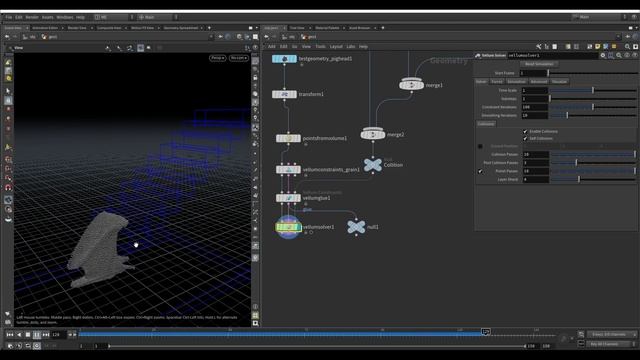This screenshot has width=640, height=360.
Task: Click the Constraint Iterations value field
Action: point(535,107)
